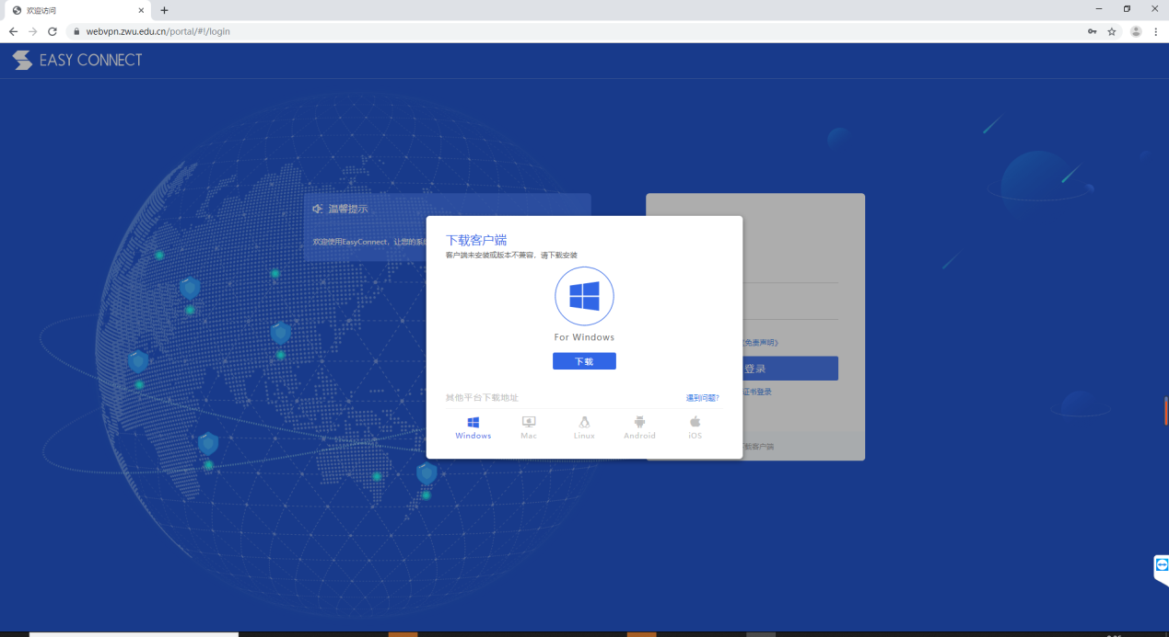Select the 欢迎访问 browser tab
This screenshot has height=637, width=1169.
(78, 10)
